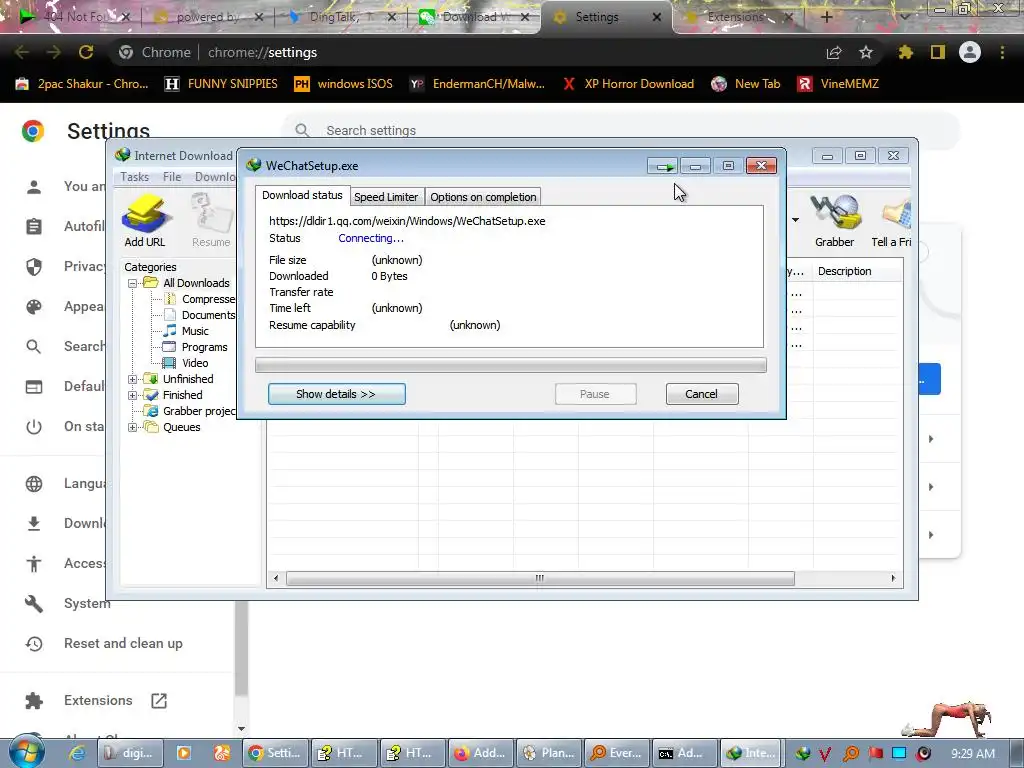
Task: Click the Add URL toolbar icon
Action: 145,220
